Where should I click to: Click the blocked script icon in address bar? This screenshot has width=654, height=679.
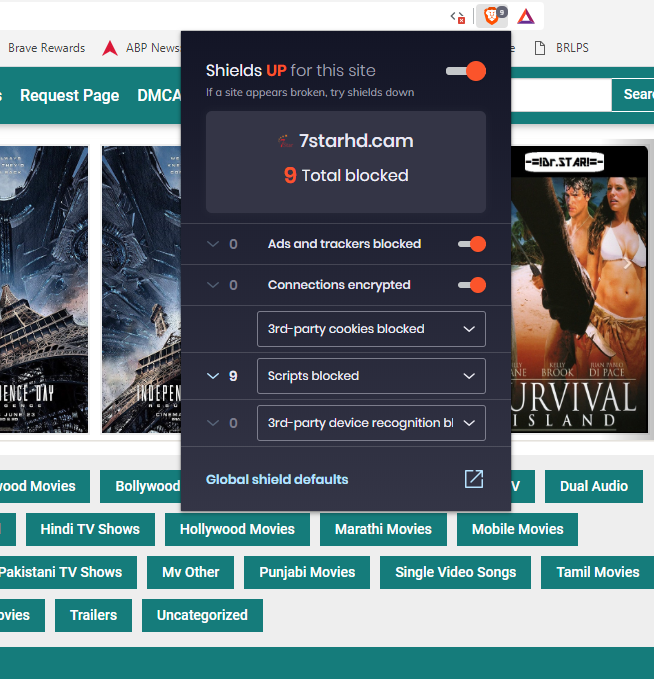[x=457, y=17]
